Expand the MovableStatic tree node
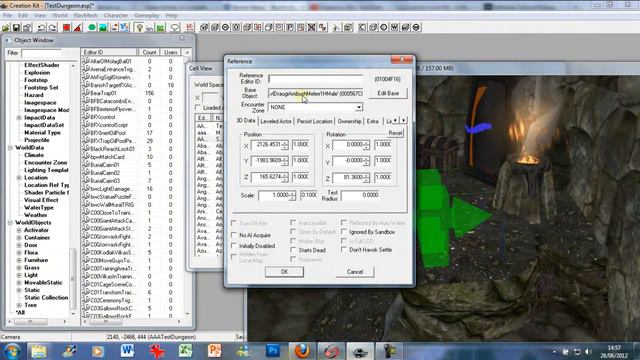 19,283
